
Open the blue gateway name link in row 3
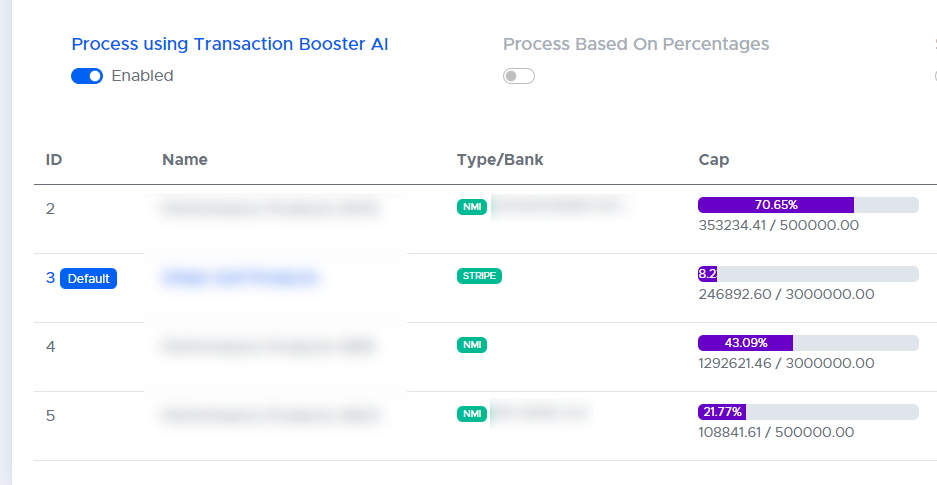240,277
